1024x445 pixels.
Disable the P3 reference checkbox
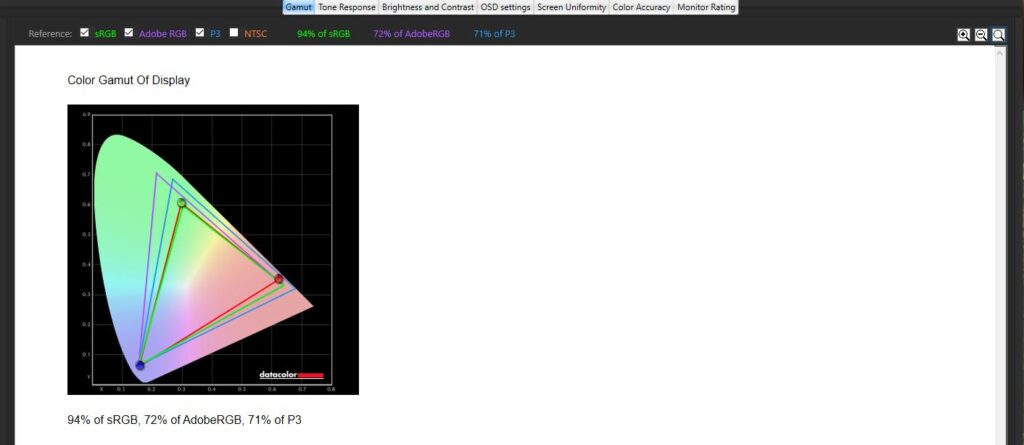[200, 33]
